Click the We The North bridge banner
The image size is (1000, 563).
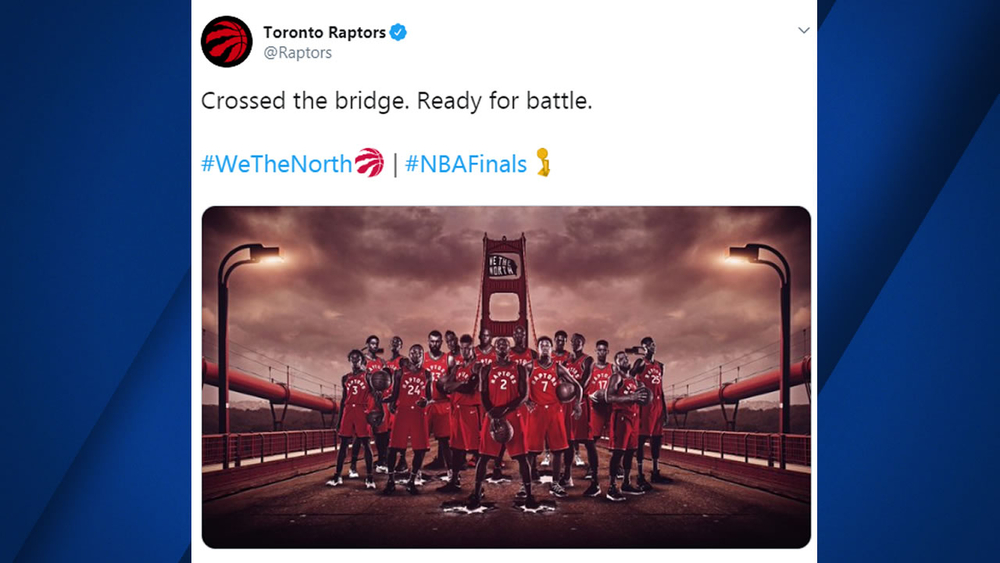pos(504,265)
